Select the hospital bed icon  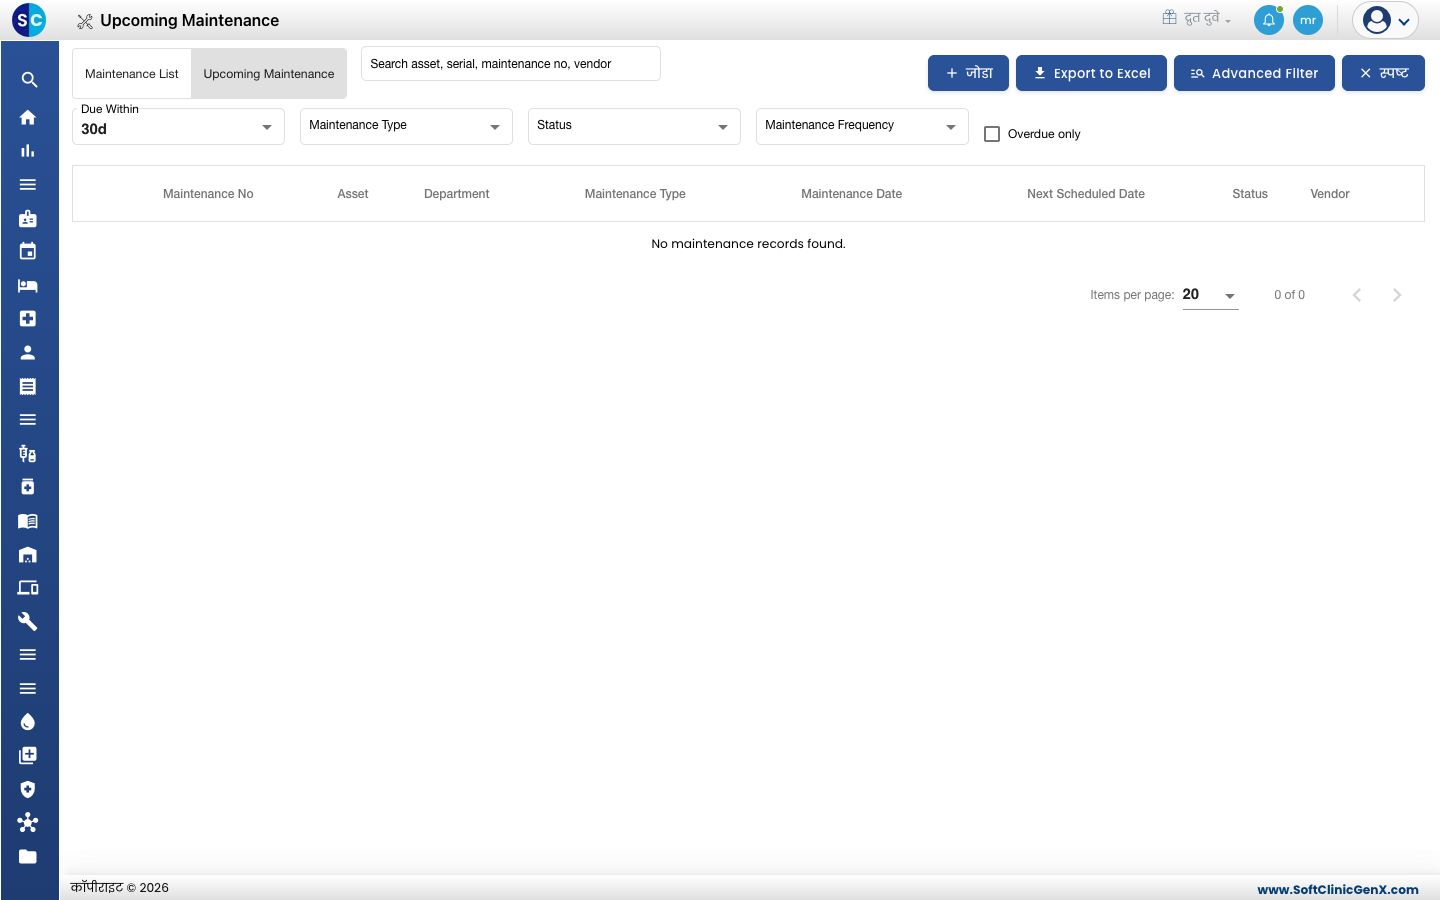[x=28, y=285]
